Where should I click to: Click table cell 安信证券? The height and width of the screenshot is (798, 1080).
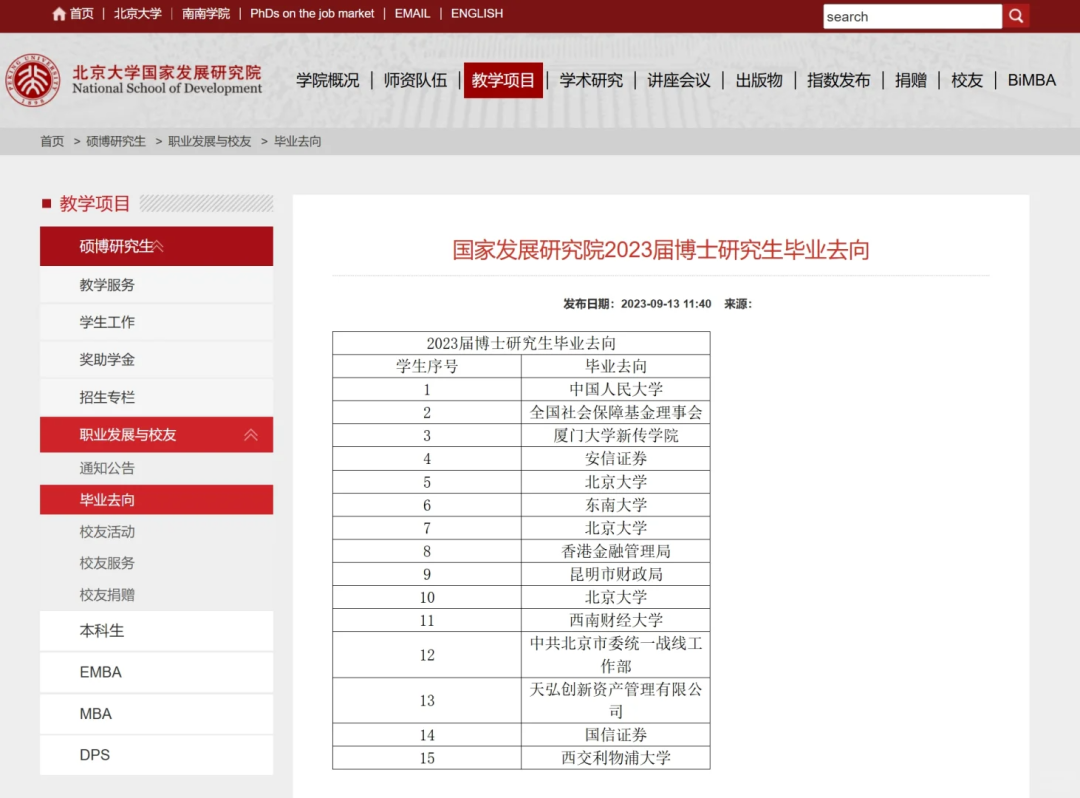point(616,459)
